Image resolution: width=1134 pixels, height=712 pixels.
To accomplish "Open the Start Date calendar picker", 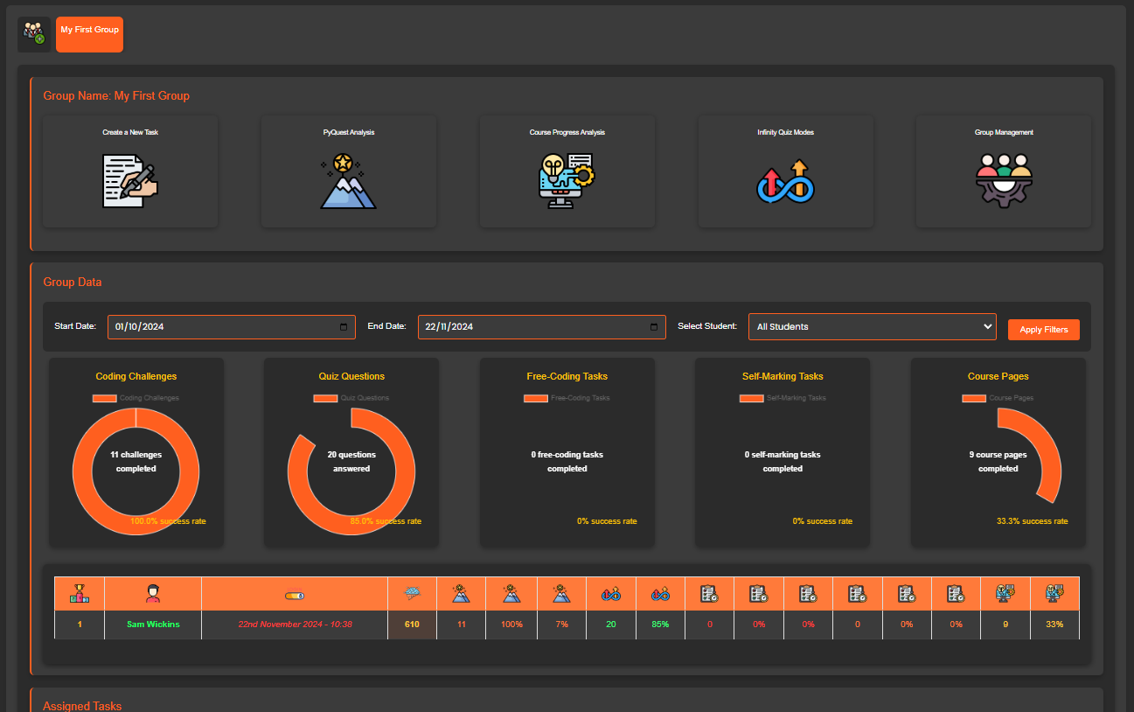I will click(x=343, y=327).
